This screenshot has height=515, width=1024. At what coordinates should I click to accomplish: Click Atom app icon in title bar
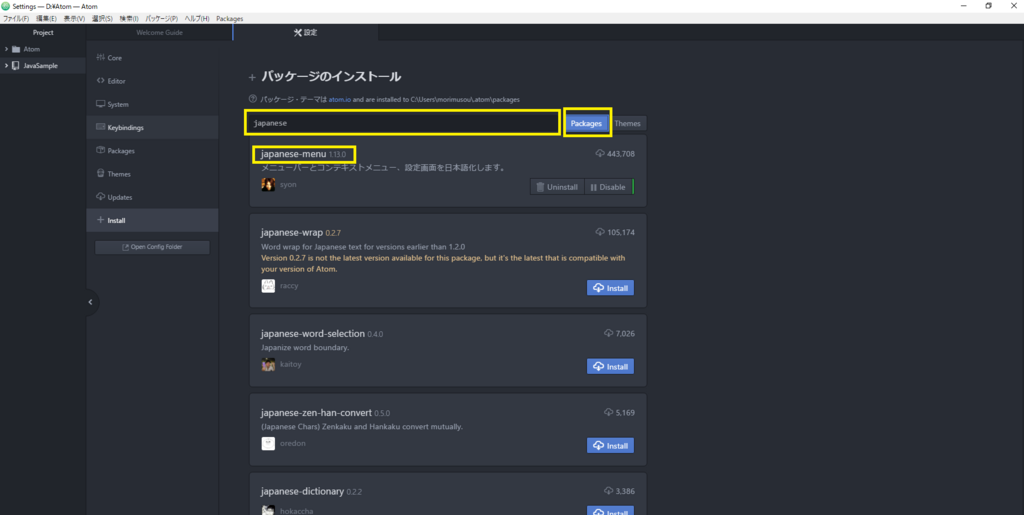tap(6, 6)
